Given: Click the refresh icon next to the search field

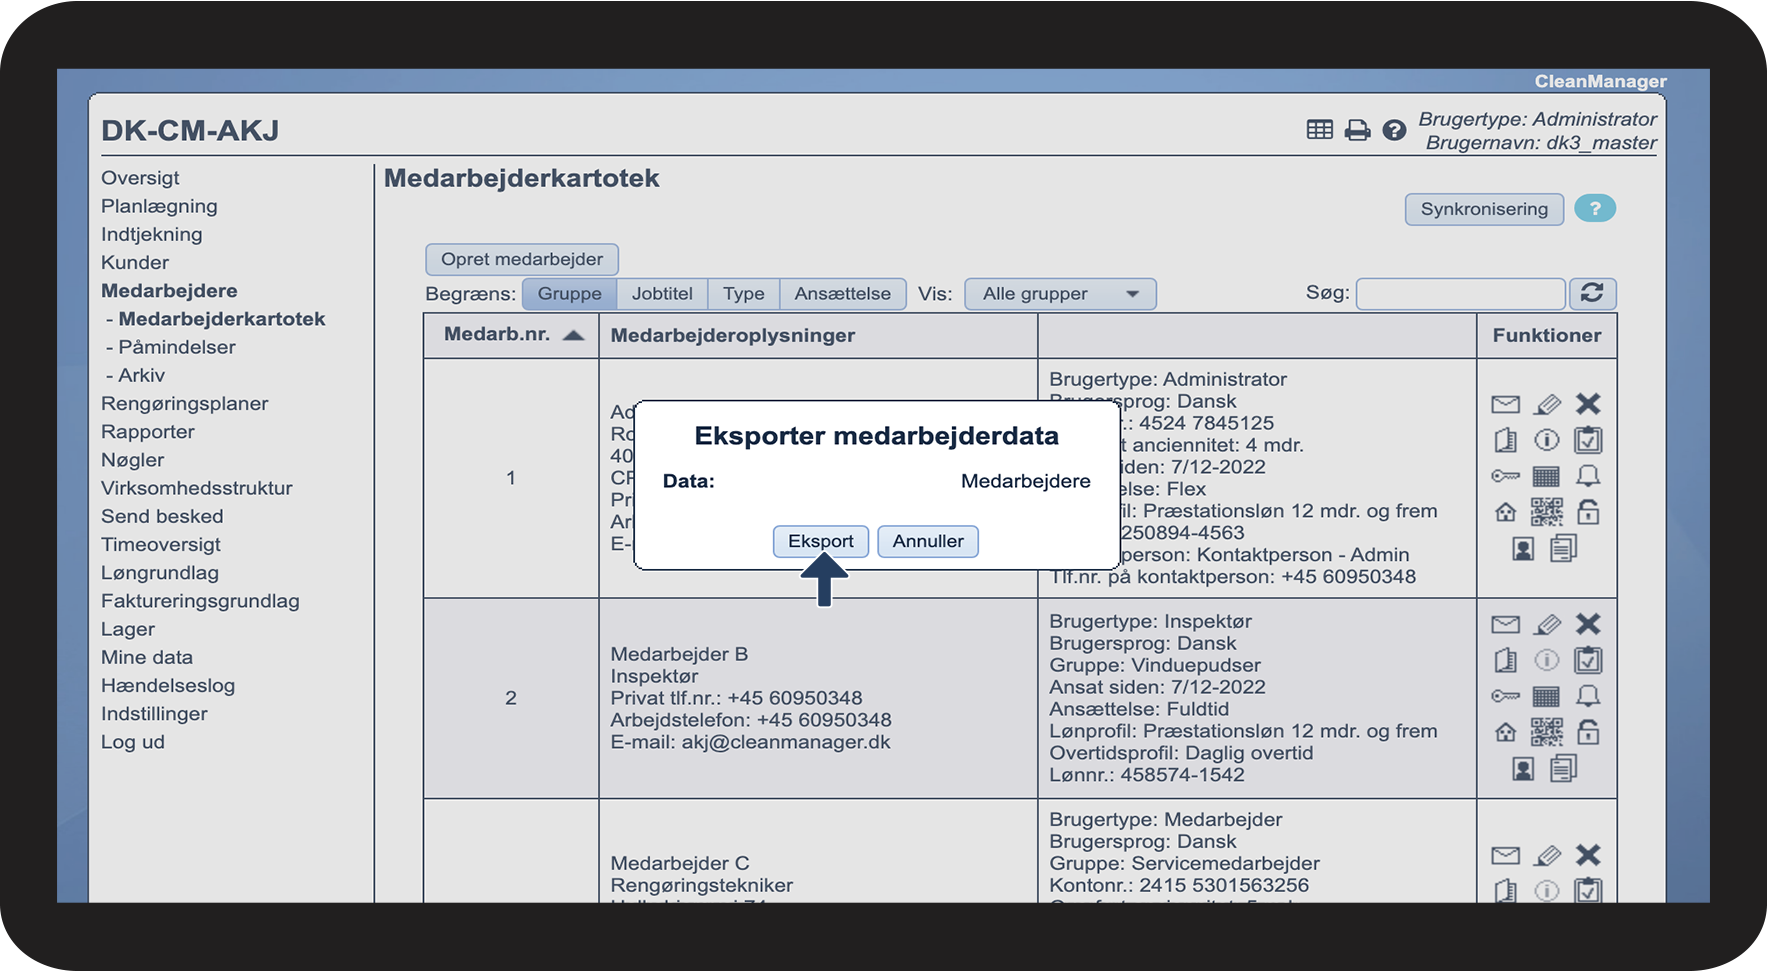Looking at the screenshot, I should pyautogui.click(x=1592, y=293).
